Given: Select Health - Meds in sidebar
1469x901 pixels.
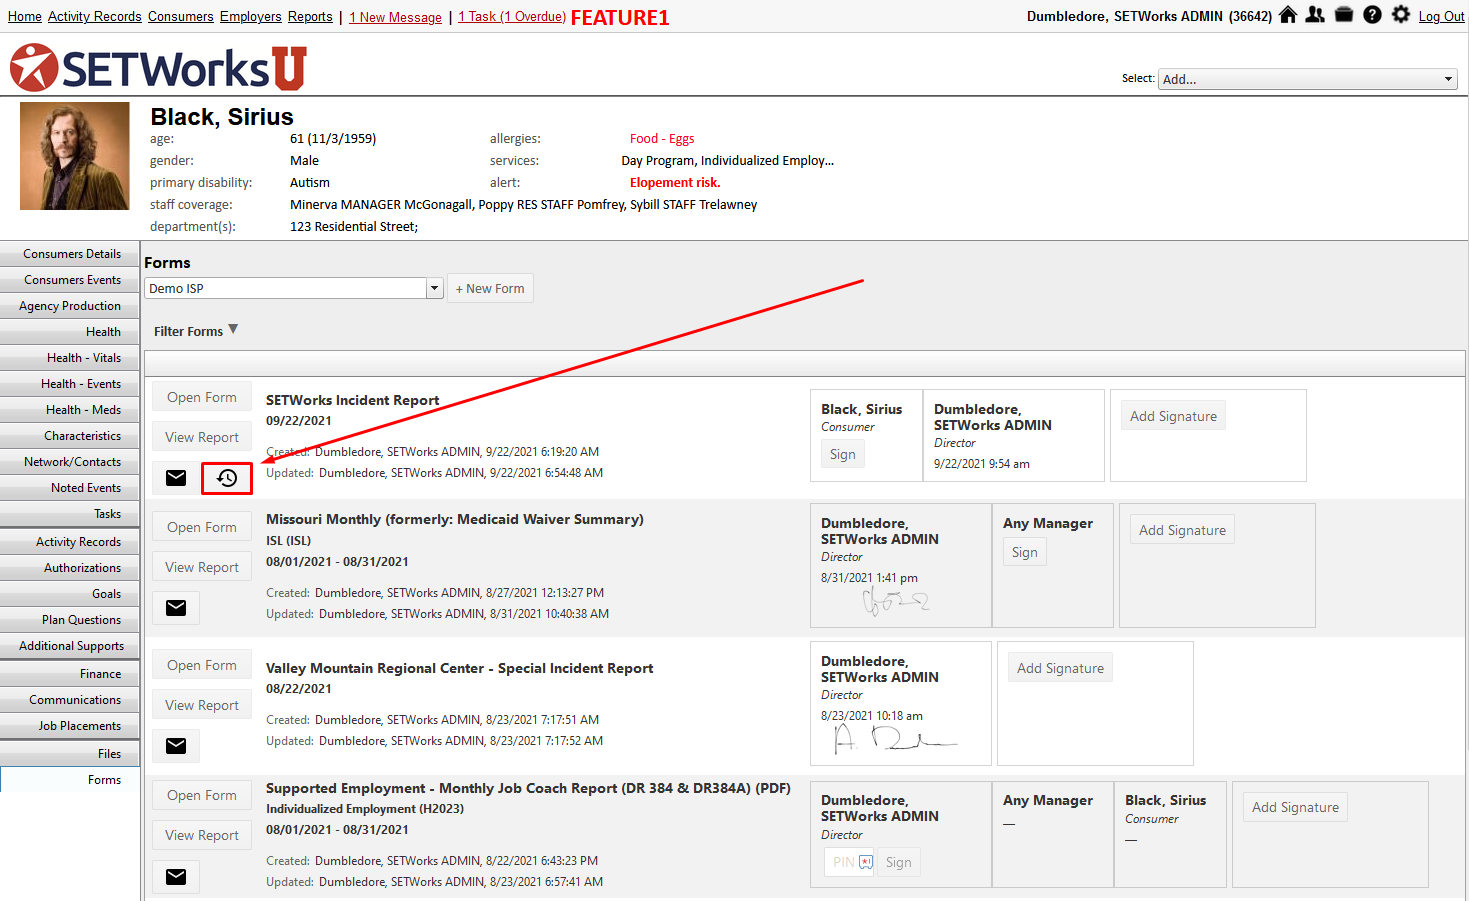Looking at the screenshot, I should point(70,410).
